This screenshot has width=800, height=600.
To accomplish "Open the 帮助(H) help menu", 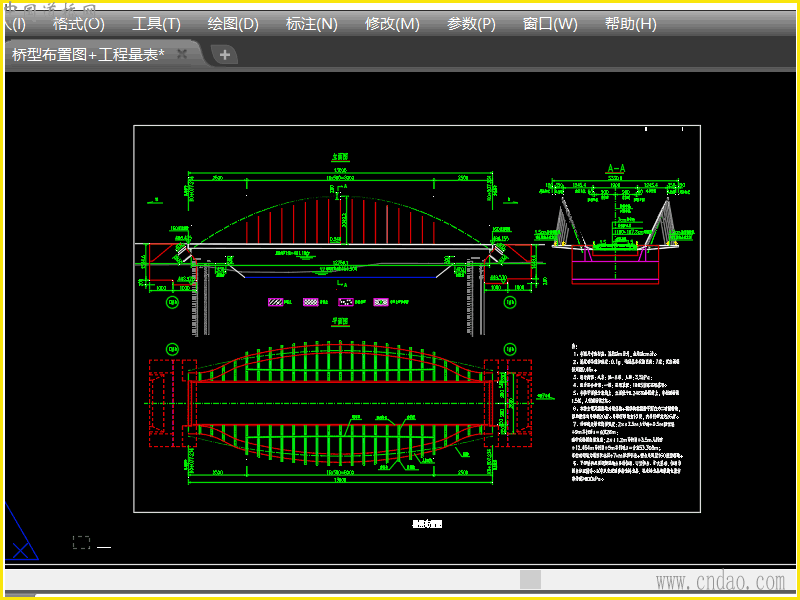I will (630, 24).
